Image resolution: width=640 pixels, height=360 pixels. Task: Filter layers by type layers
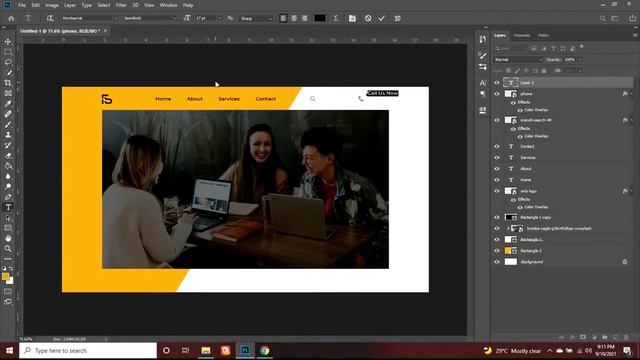(553, 49)
